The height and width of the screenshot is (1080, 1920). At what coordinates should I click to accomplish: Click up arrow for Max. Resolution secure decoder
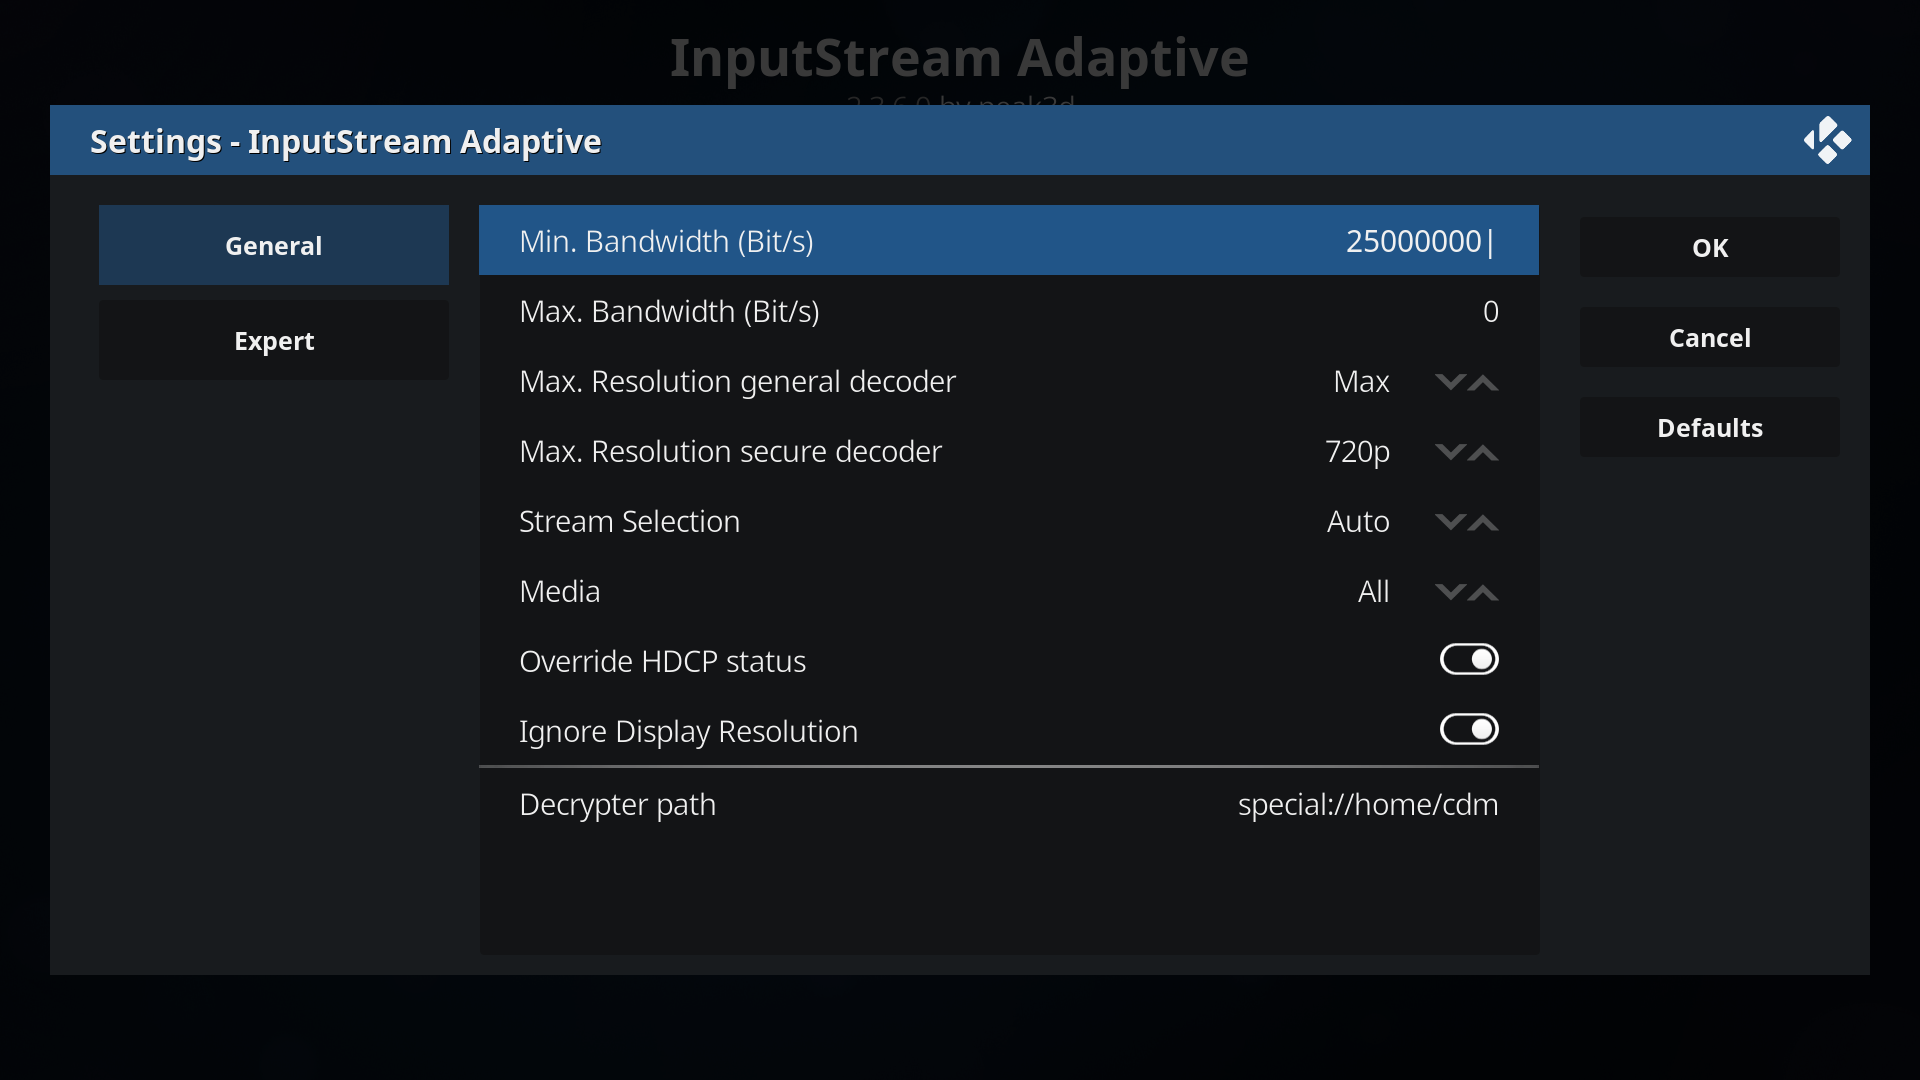click(x=1483, y=452)
